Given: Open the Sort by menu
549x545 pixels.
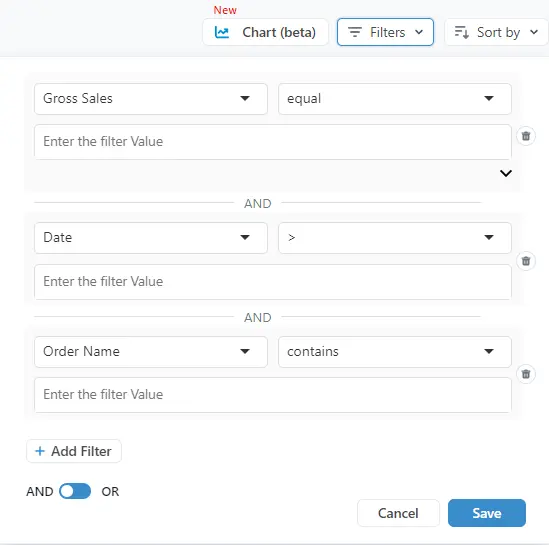Looking at the screenshot, I should point(496,32).
